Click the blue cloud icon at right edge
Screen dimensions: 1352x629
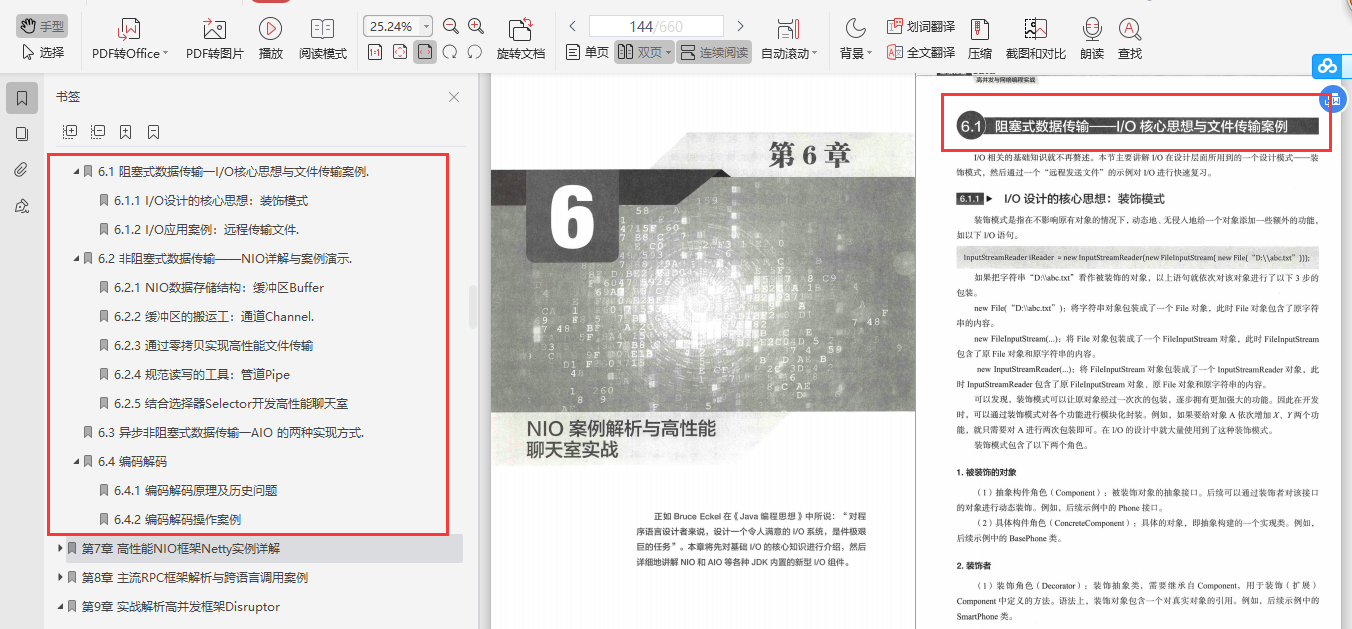[x=1327, y=66]
